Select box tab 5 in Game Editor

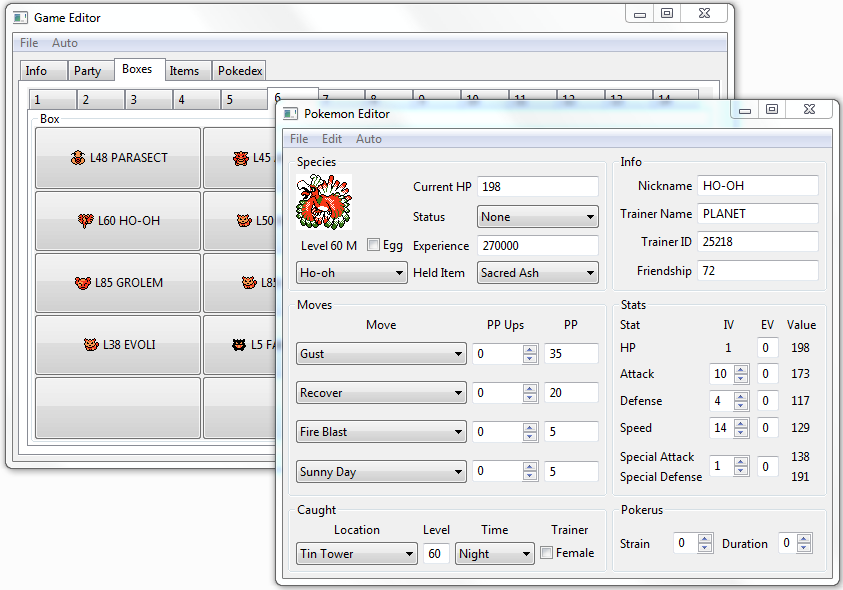pyautogui.click(x=244, y=100)
